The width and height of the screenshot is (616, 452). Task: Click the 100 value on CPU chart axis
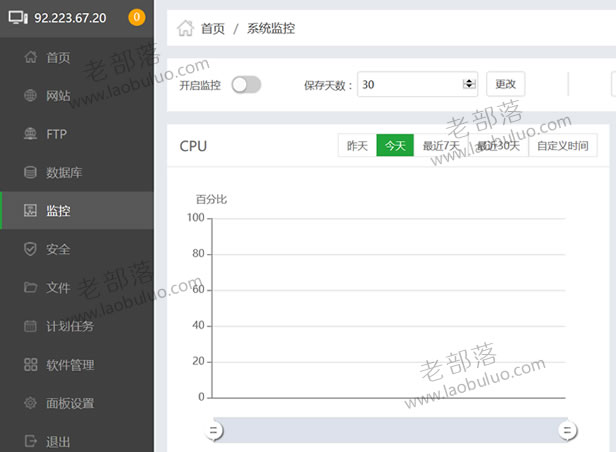pos(196,218)
